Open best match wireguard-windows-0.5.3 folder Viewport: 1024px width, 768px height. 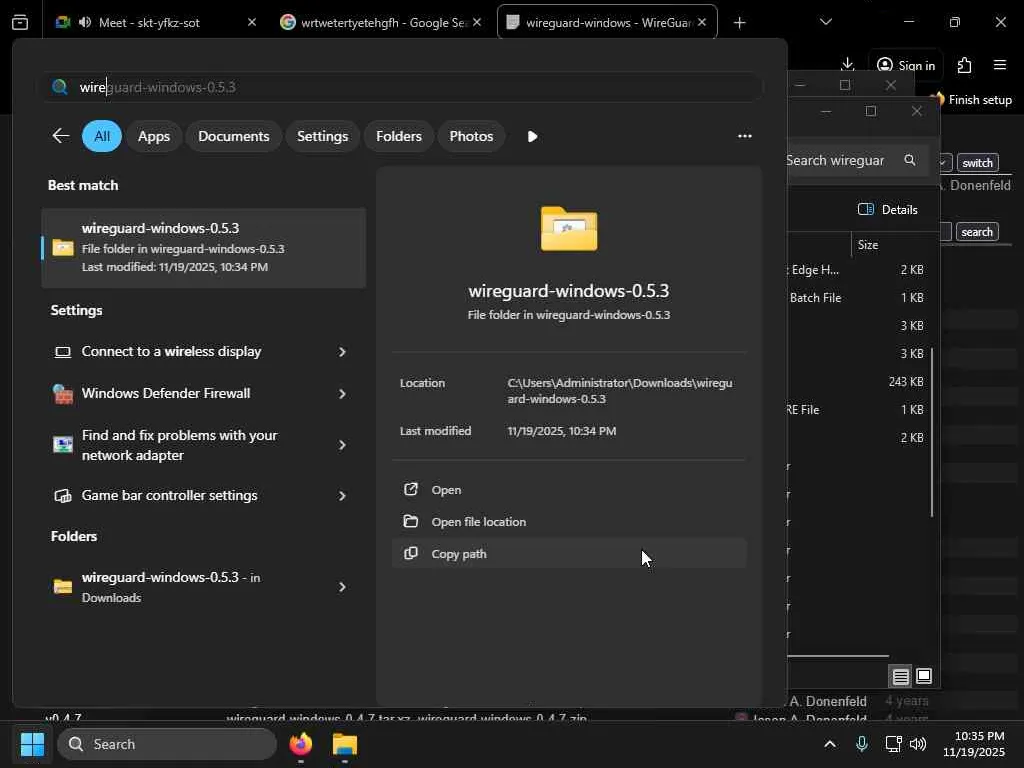(x=203, y=248)
